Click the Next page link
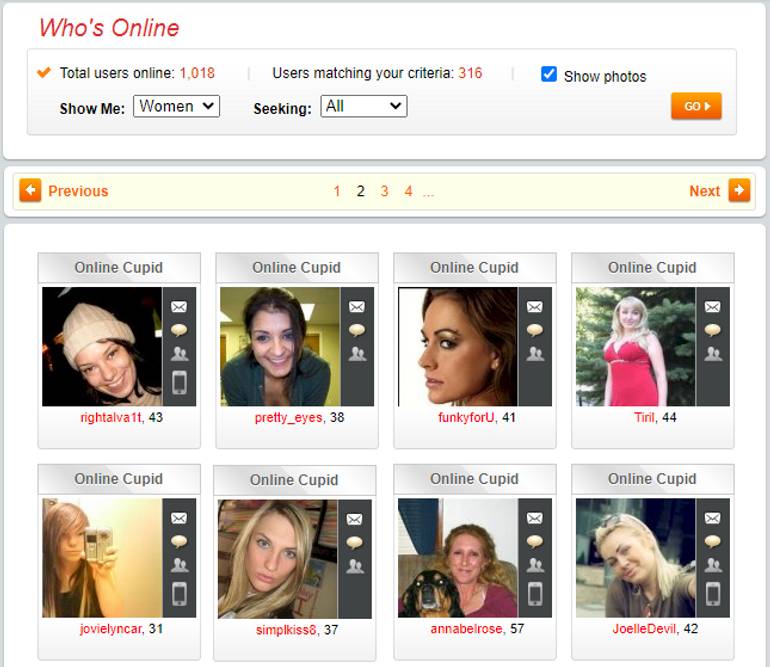 coord(704,191)
